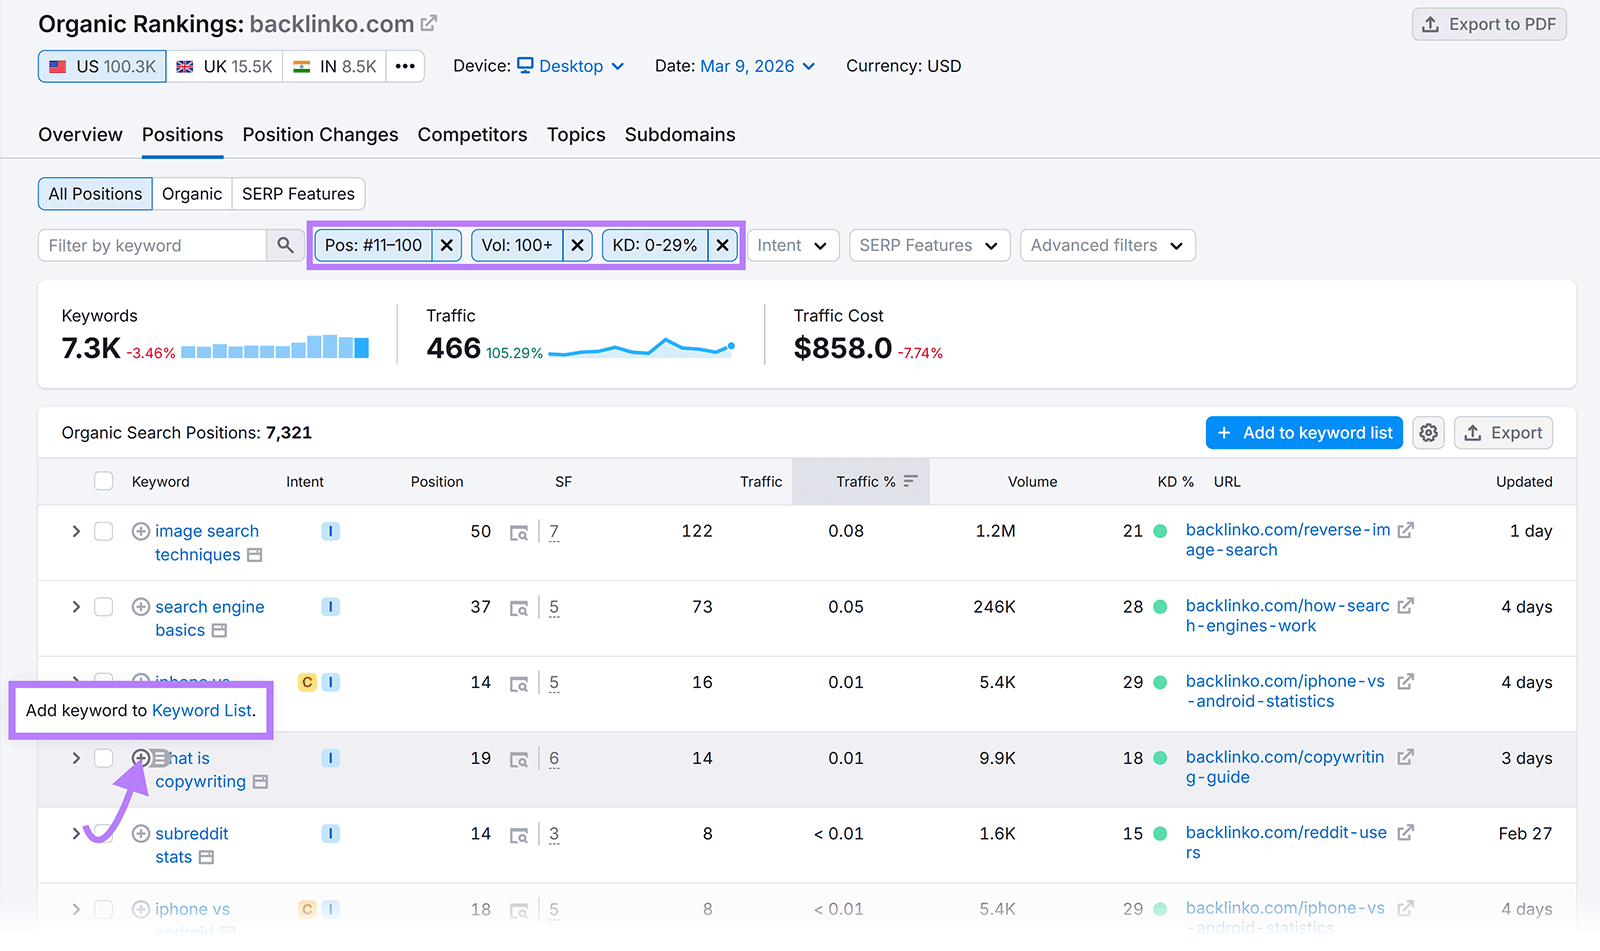Check the select-all checkbox in the table header
This screenshot has width=1600, height=951.
click(x=103, y=481)
